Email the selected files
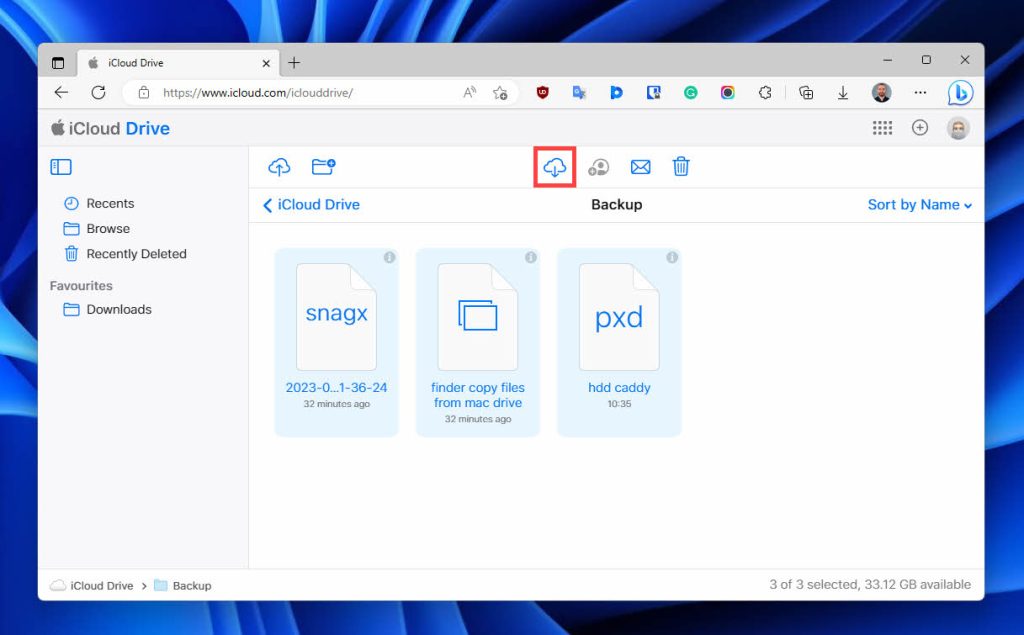Viewport: 1024px width, 635px height. pos(641,167)
